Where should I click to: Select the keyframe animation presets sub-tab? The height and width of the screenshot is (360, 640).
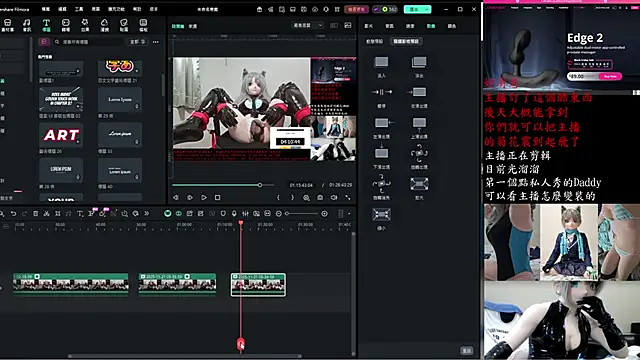tap(406, 41)
